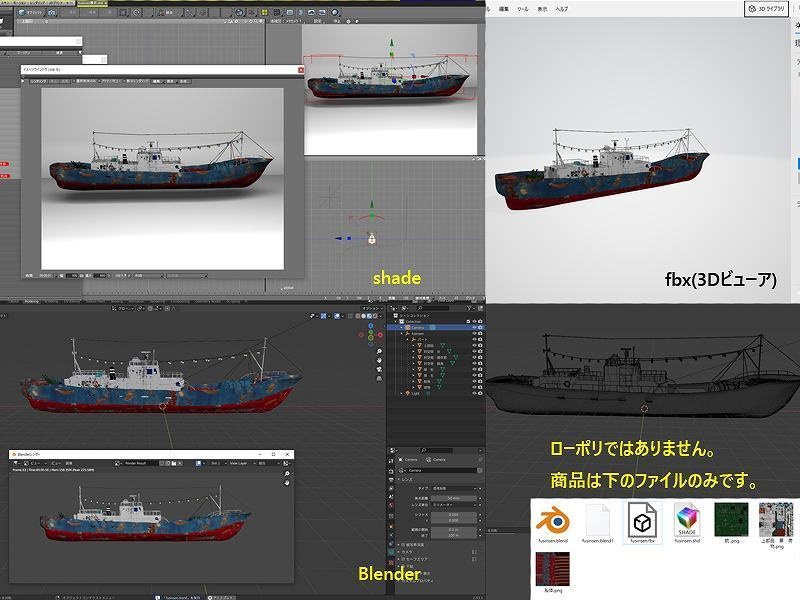Select the fusinsen.blend file icon

tap(553, 520)
